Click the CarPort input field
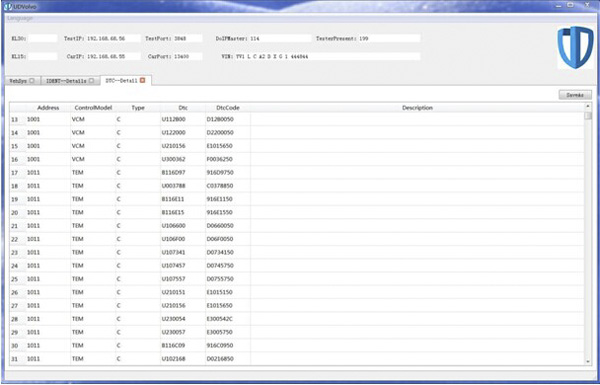Viewport: 600px width, 385px height. coord(188,56)
